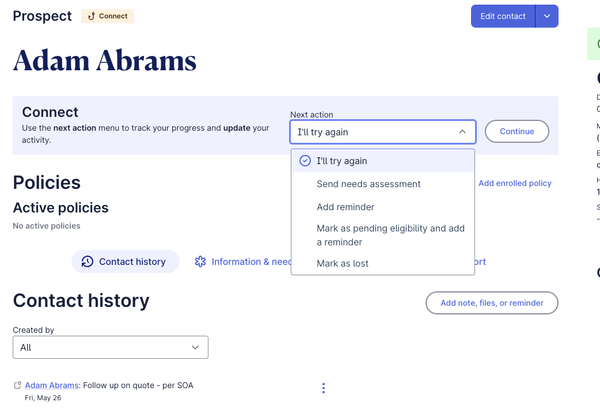
Task: Click the Edit contact button
Action: [502, 16]
